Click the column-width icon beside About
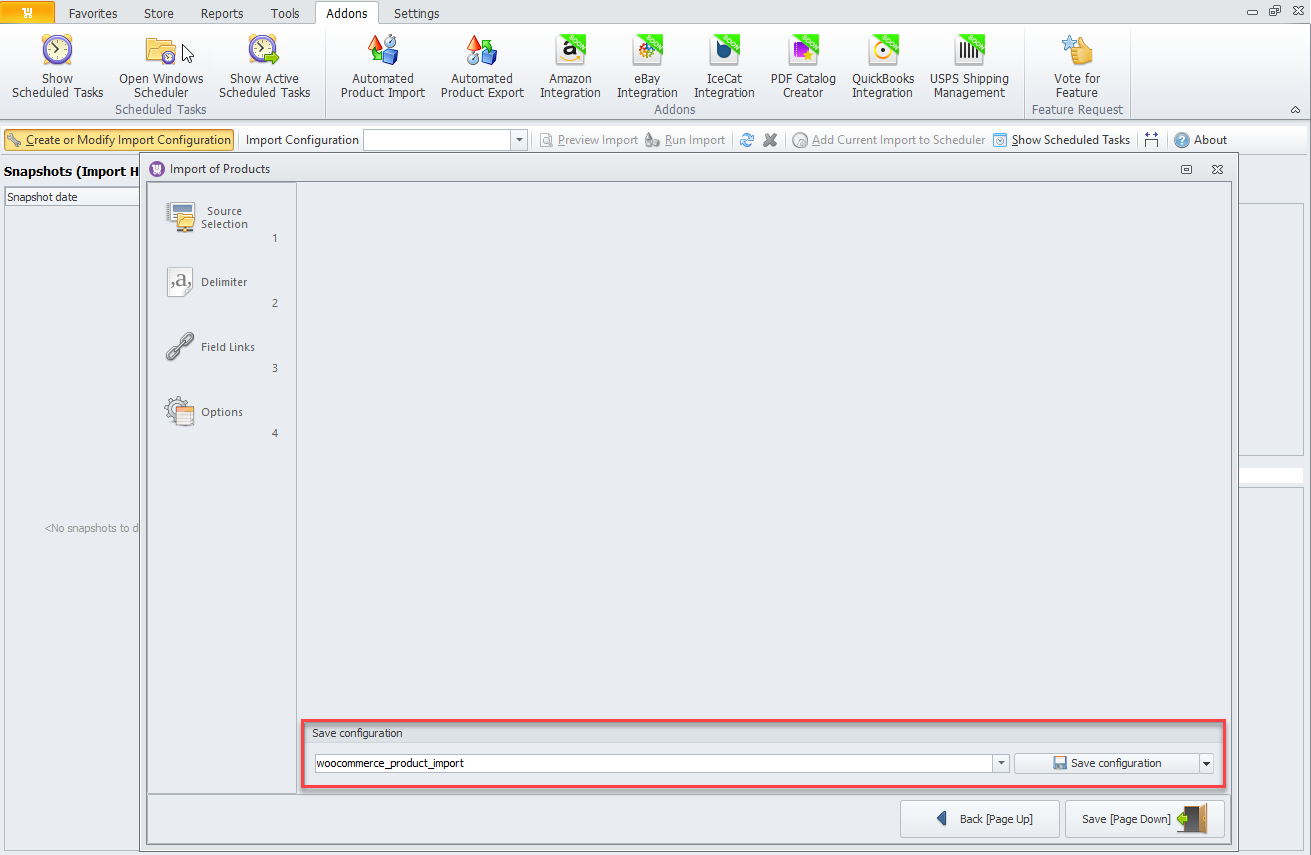Viewport: 1311px width, 855px height. [x=1152, y=140]
